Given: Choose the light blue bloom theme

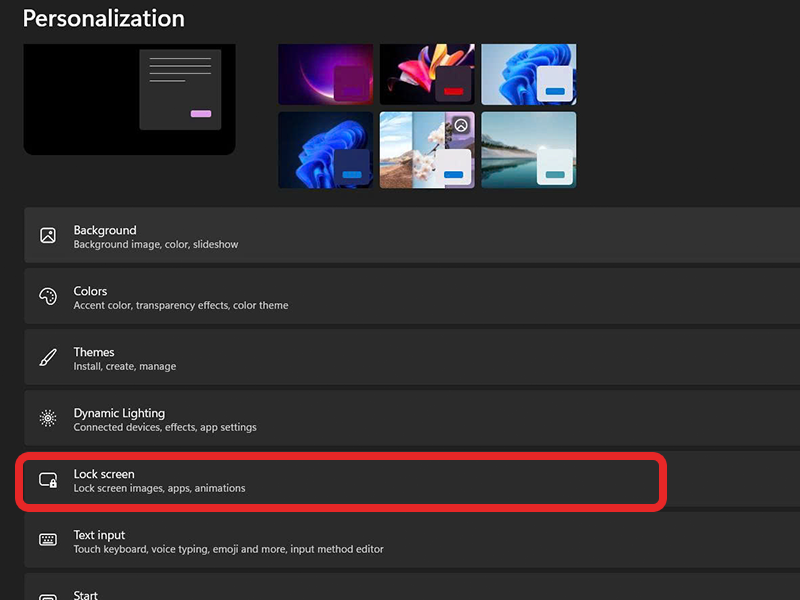Looking at the screenshot, I should pyautogui.click(x=528, y=74).
